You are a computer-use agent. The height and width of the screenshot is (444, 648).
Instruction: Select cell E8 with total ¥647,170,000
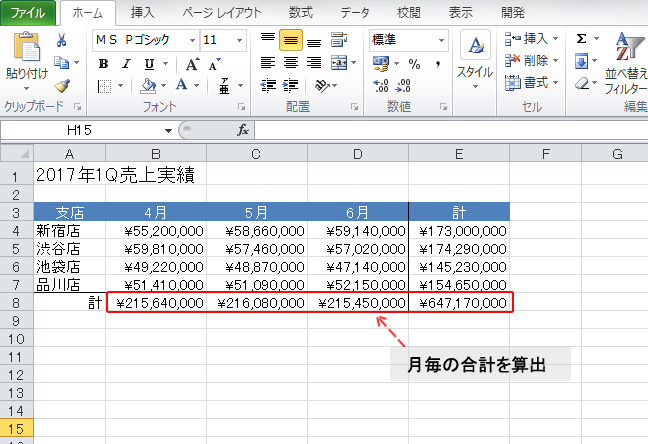point(459,302)
